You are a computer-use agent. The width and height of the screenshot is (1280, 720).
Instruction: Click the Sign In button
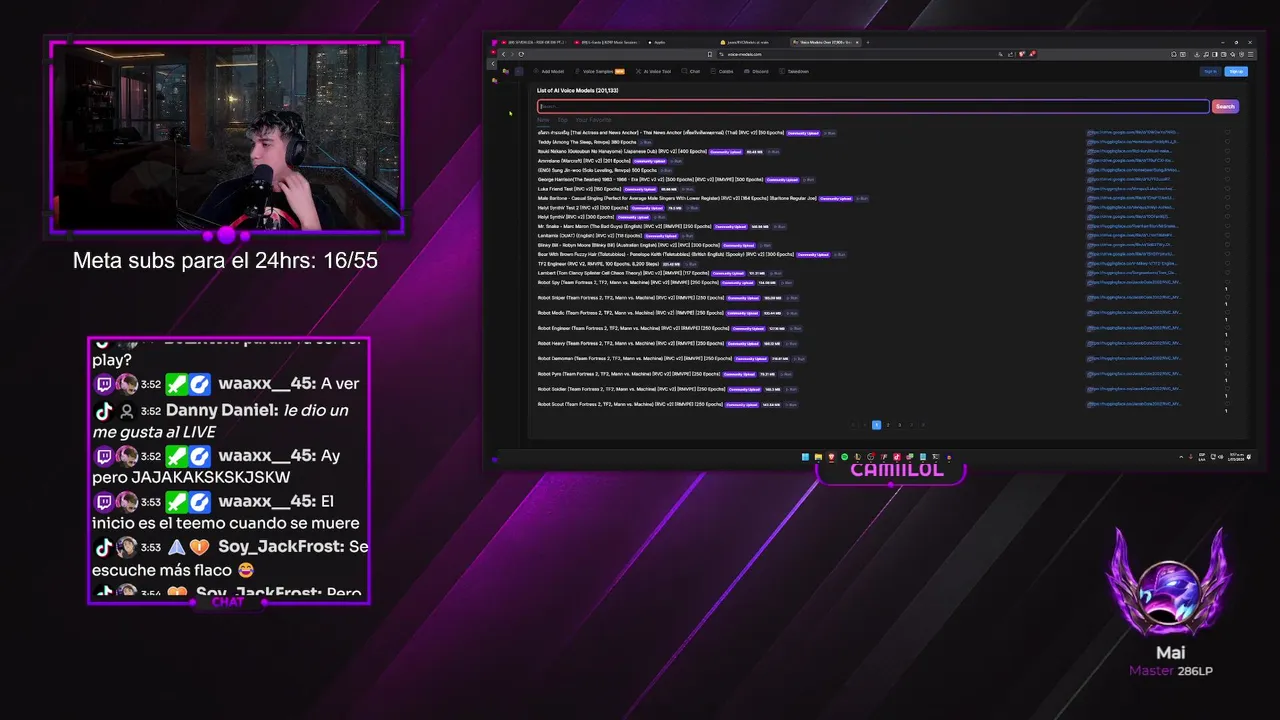(x=1211, y=72)
